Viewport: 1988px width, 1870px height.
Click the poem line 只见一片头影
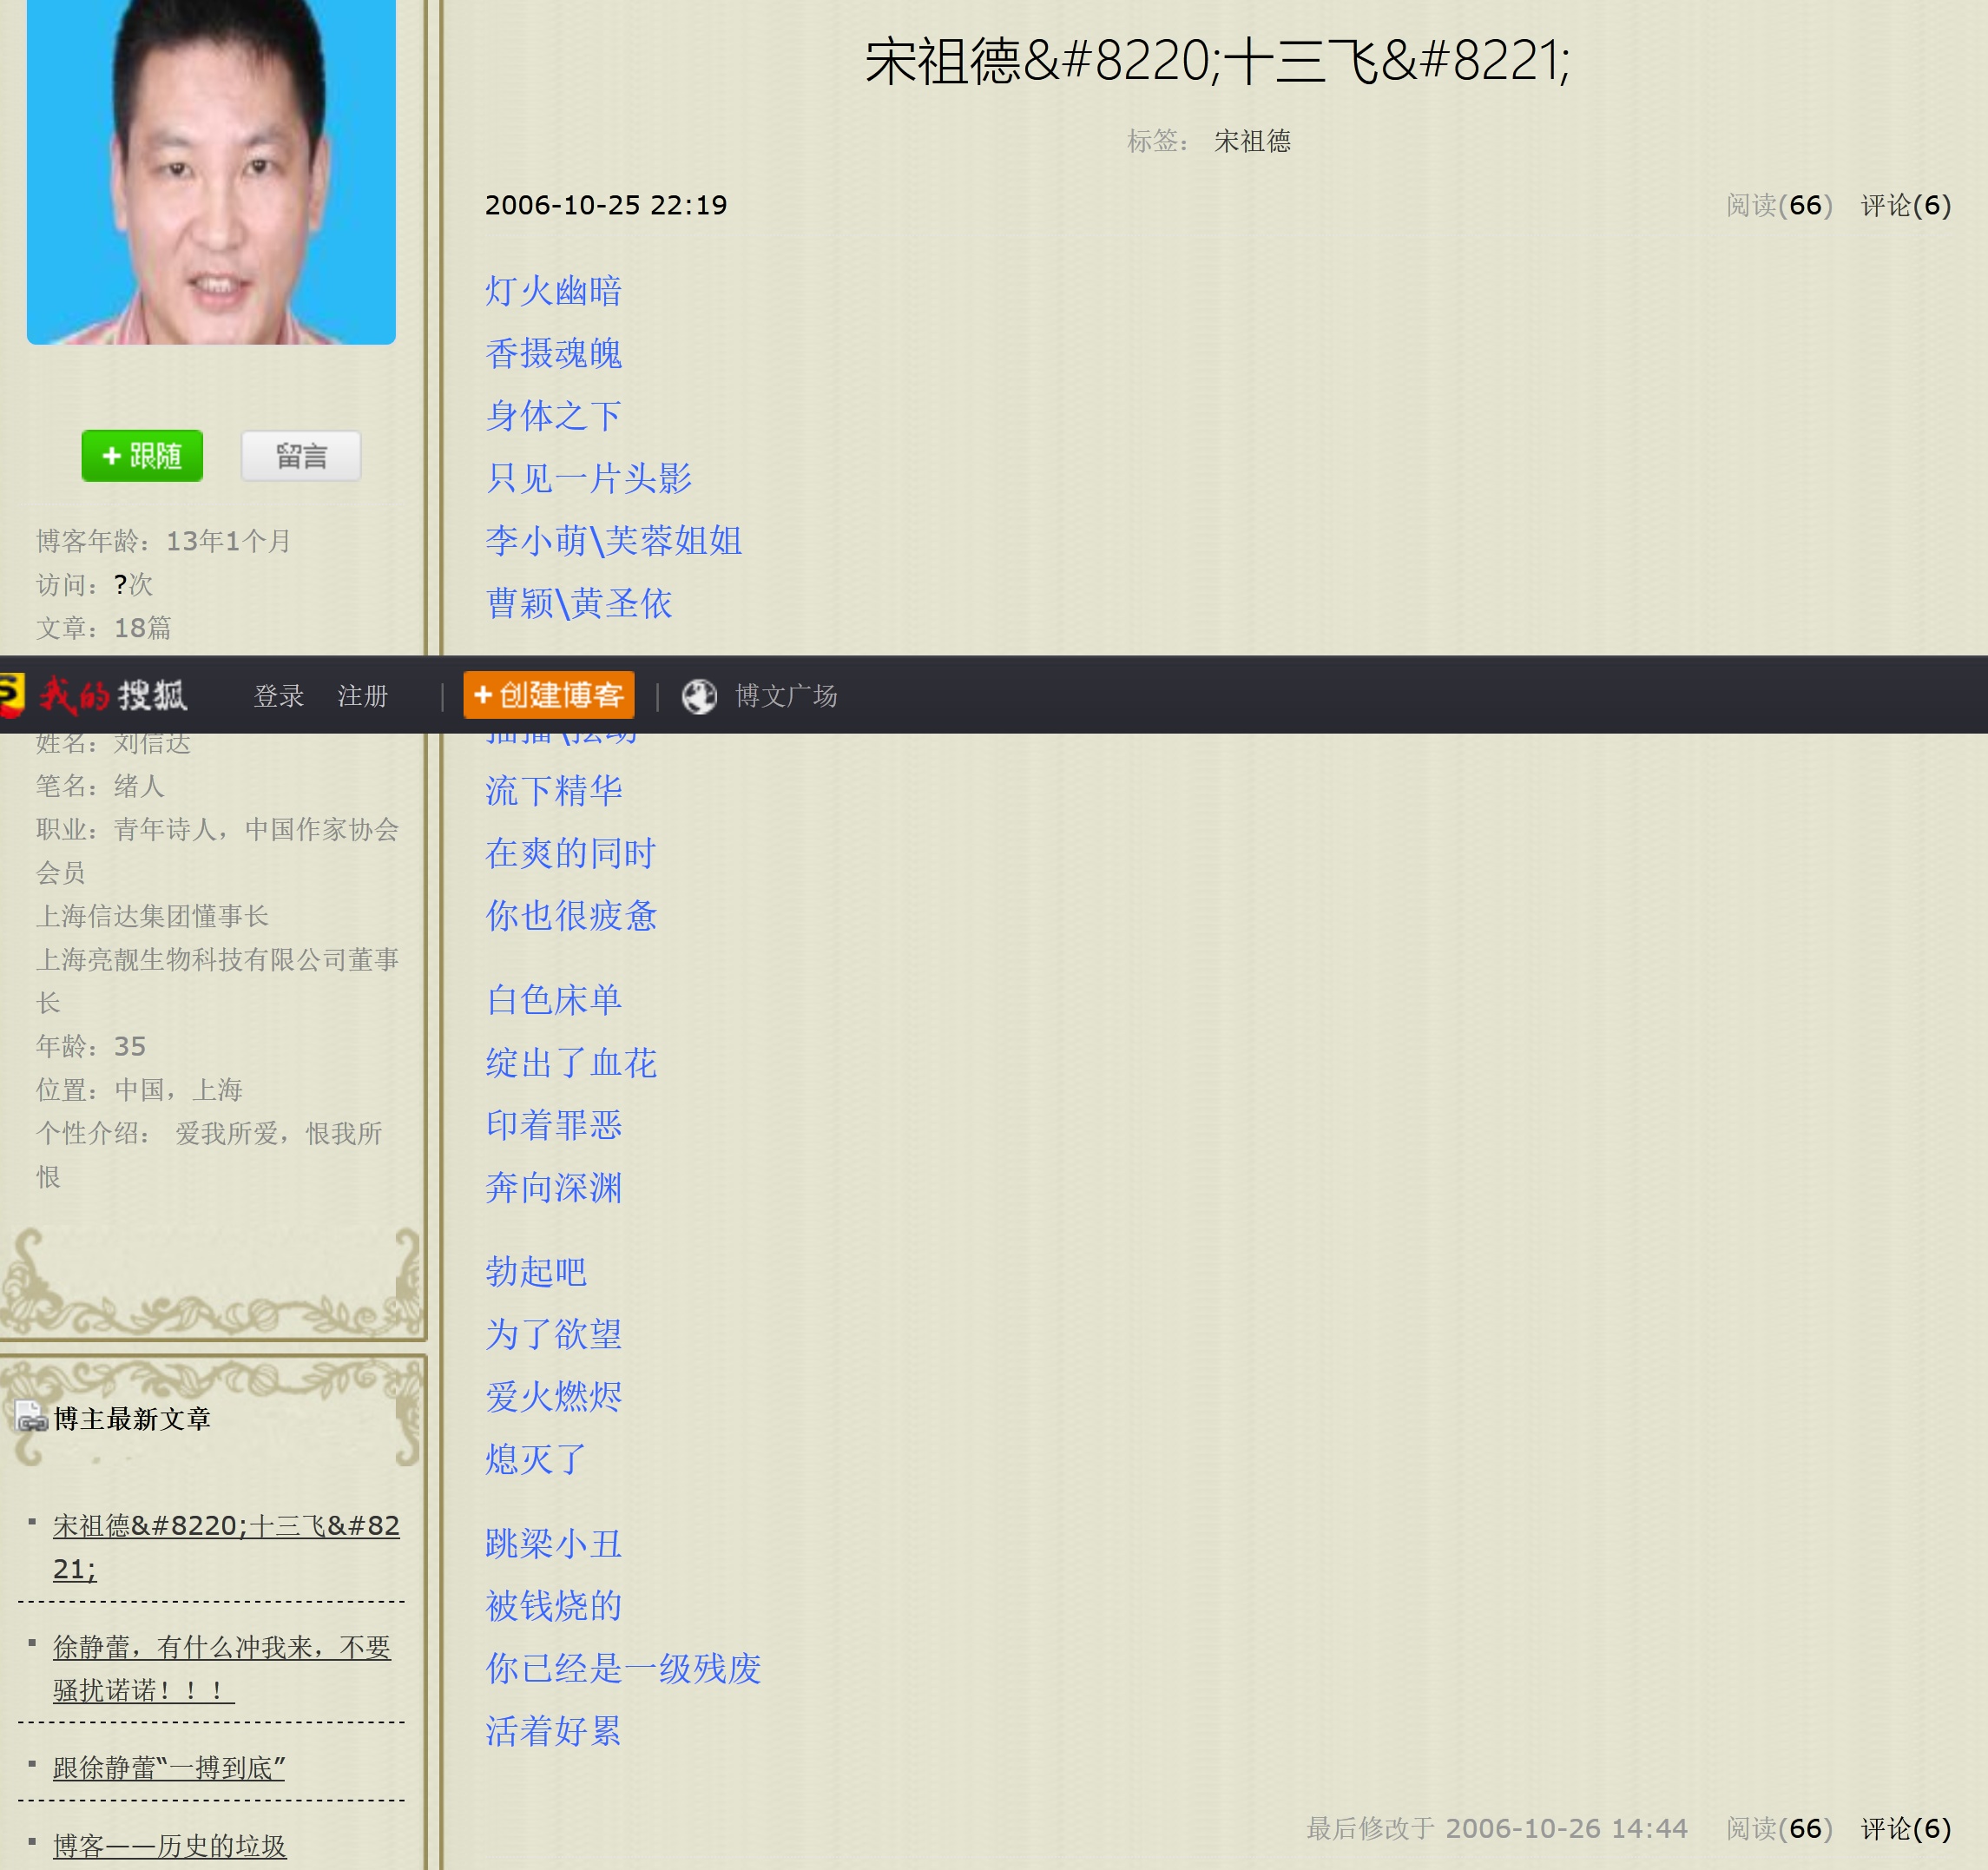(x=589, y=479)
